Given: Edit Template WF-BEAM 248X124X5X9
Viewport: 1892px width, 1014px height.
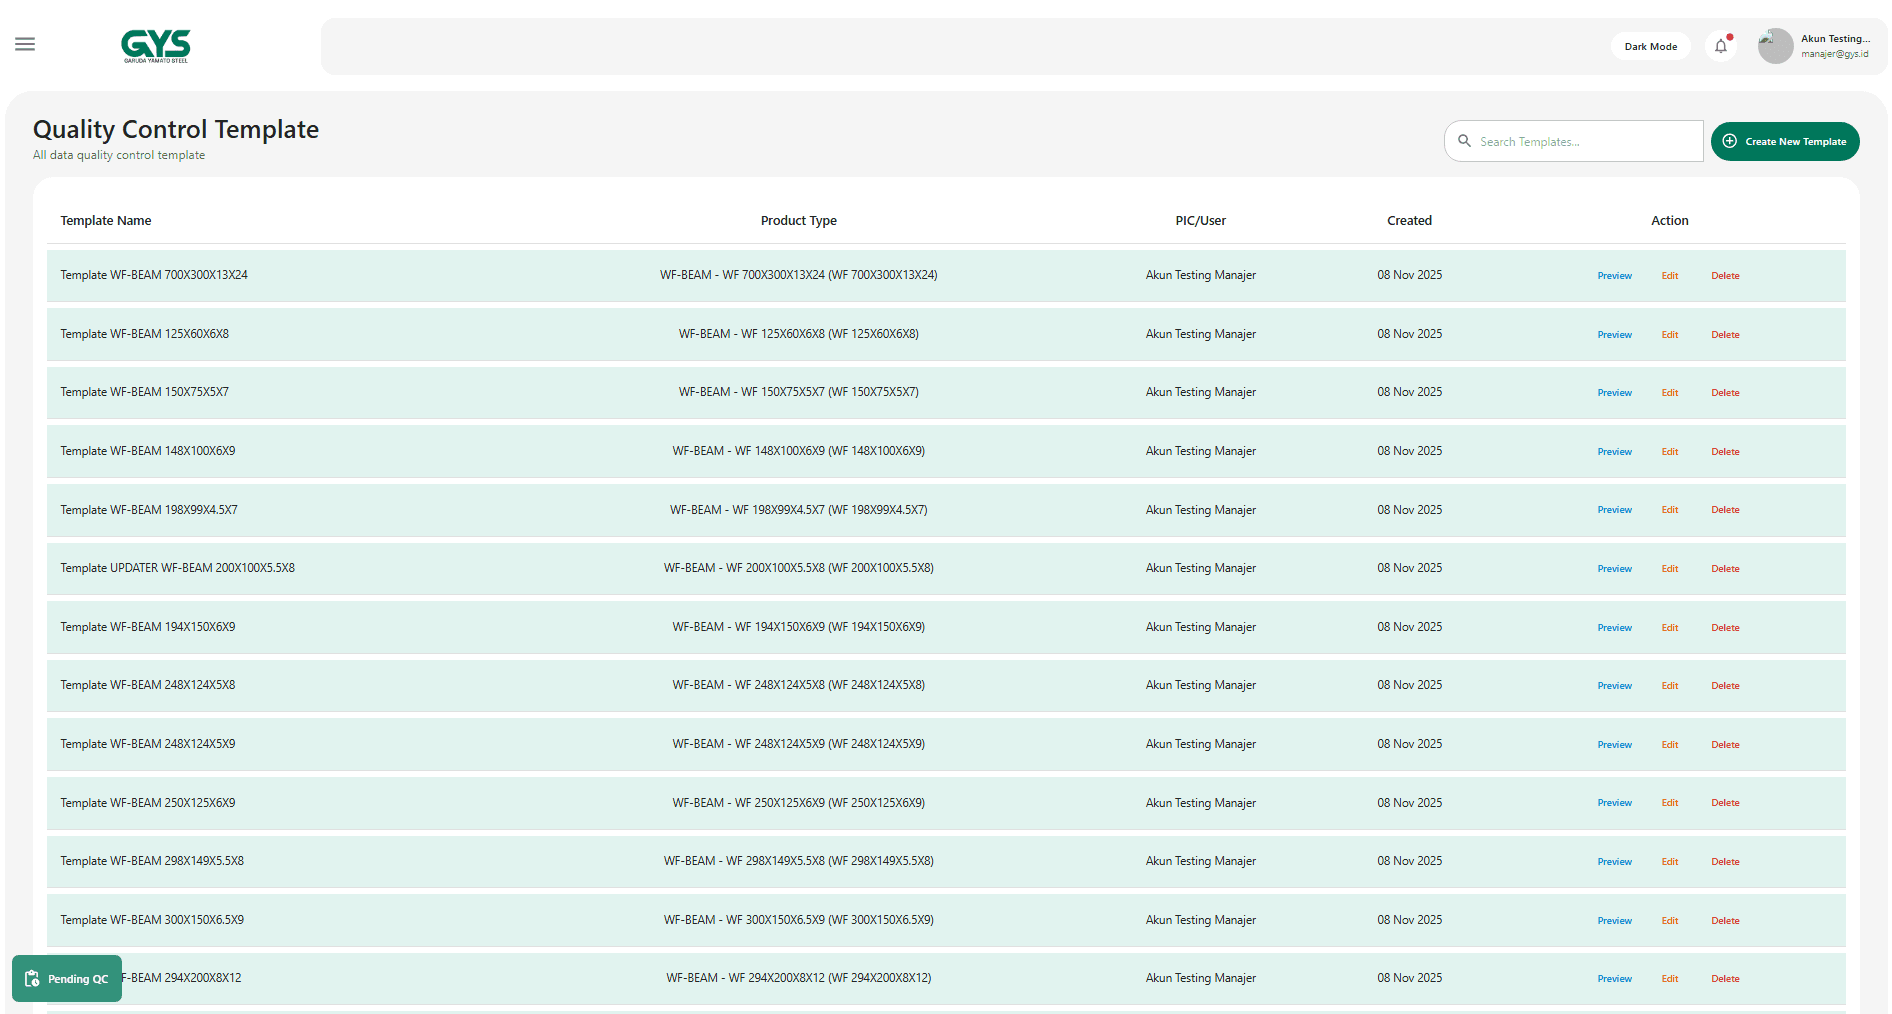Looking at the screenshot, I should click(1669, 745).
